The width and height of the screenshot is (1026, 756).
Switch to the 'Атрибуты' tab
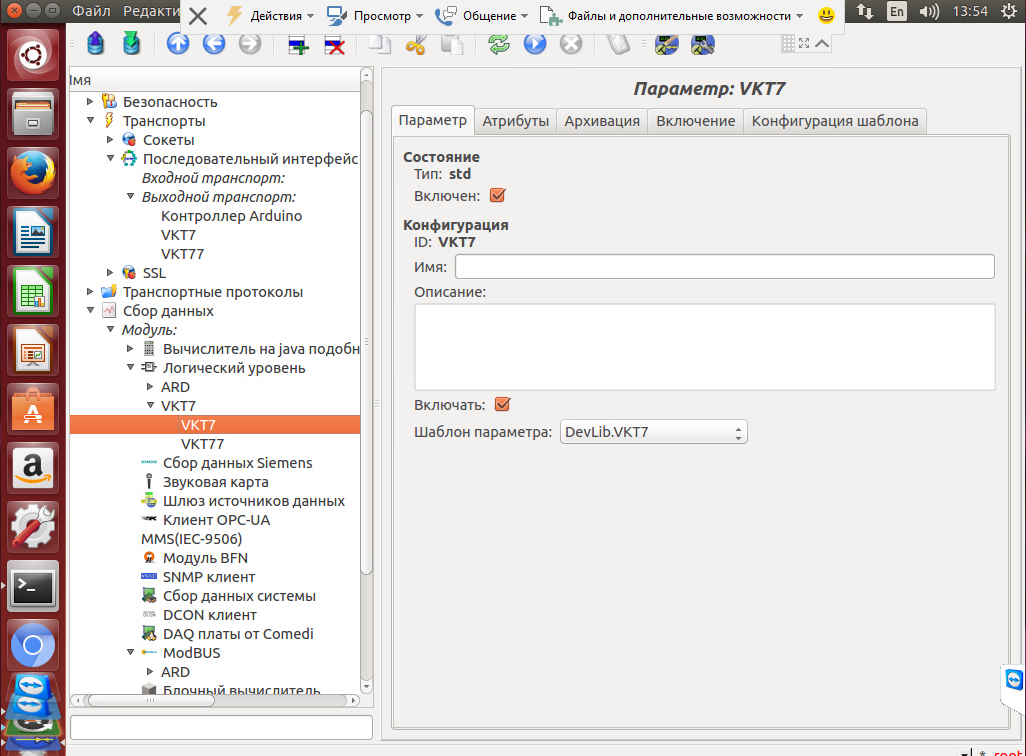pos(515,121)
